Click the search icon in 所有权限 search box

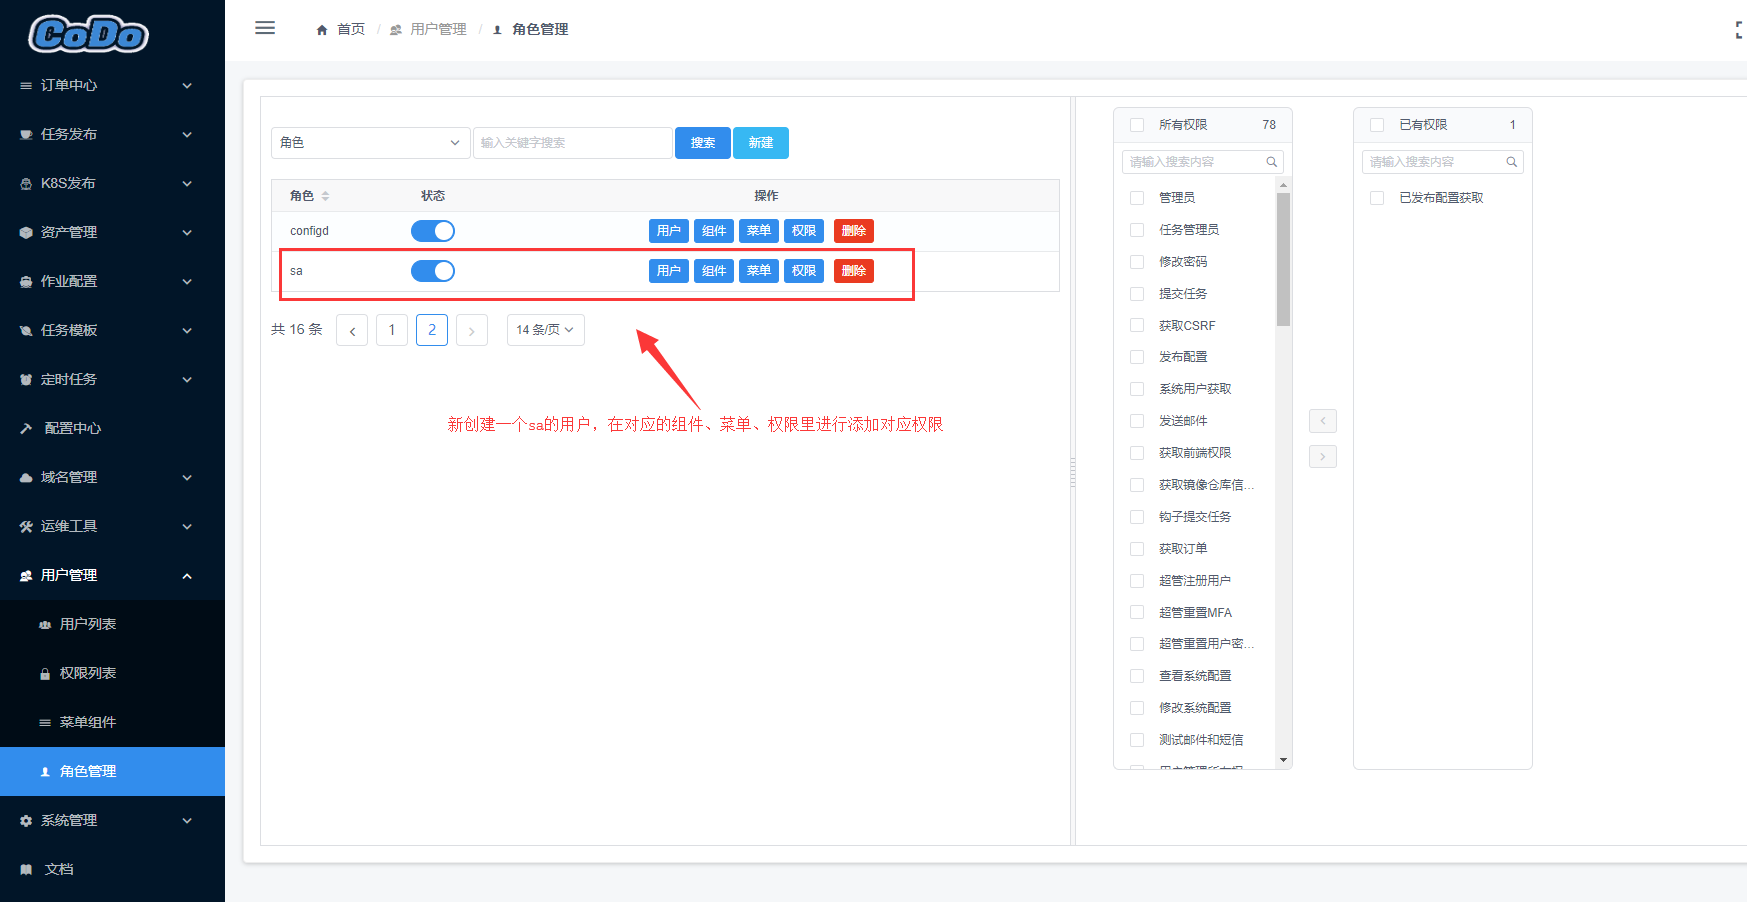pos(1271,162)
